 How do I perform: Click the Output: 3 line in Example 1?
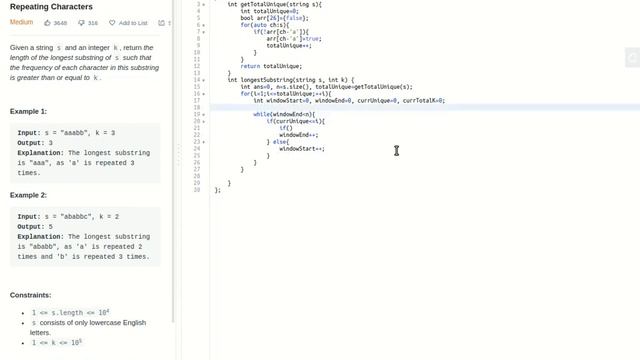(35, 143)
